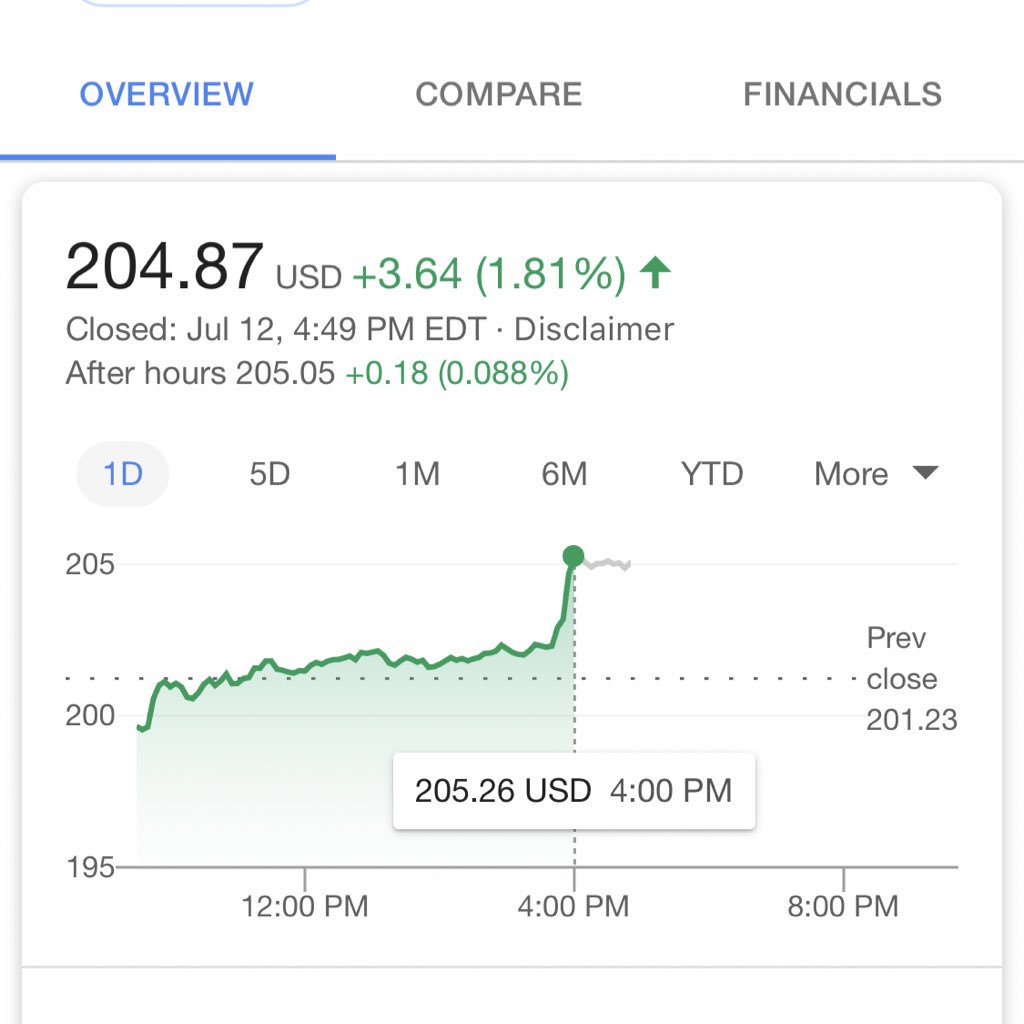Show the 1M chart range
The image size is (1024, 1024).
click(417, 473)
